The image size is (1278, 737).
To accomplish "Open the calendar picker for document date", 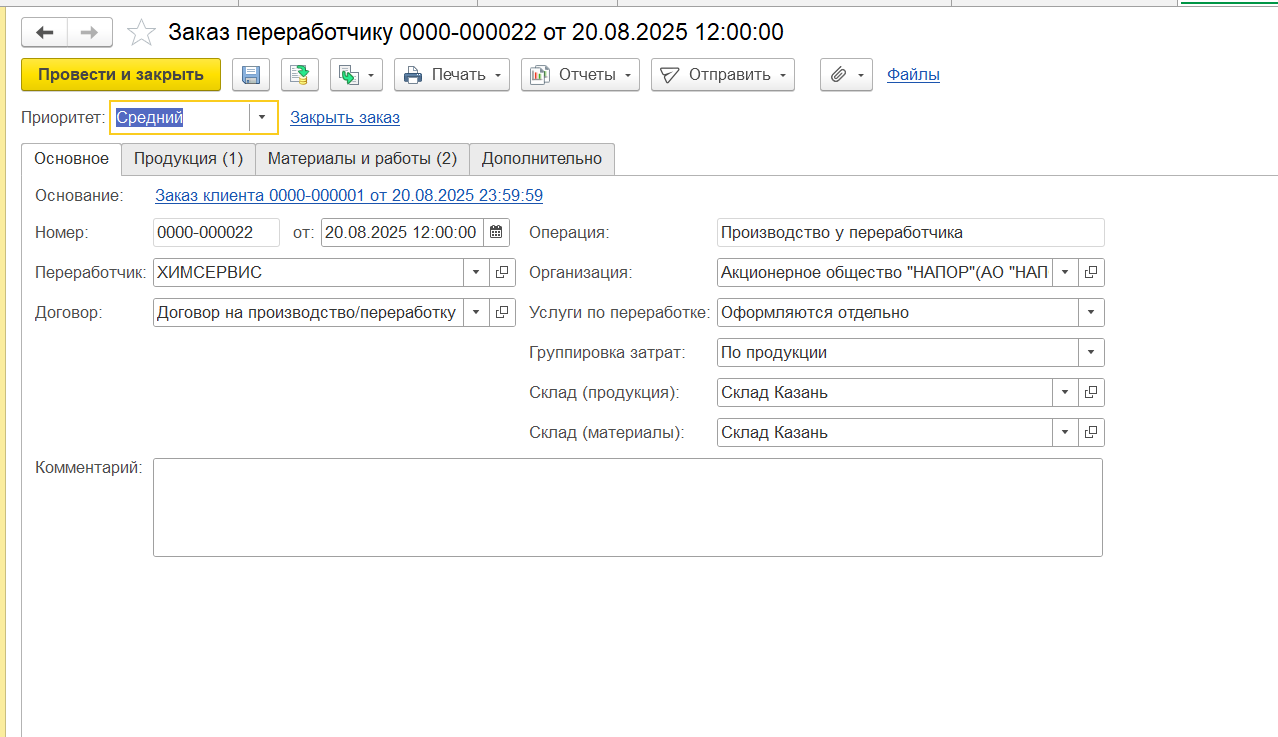I will (496, 233).
